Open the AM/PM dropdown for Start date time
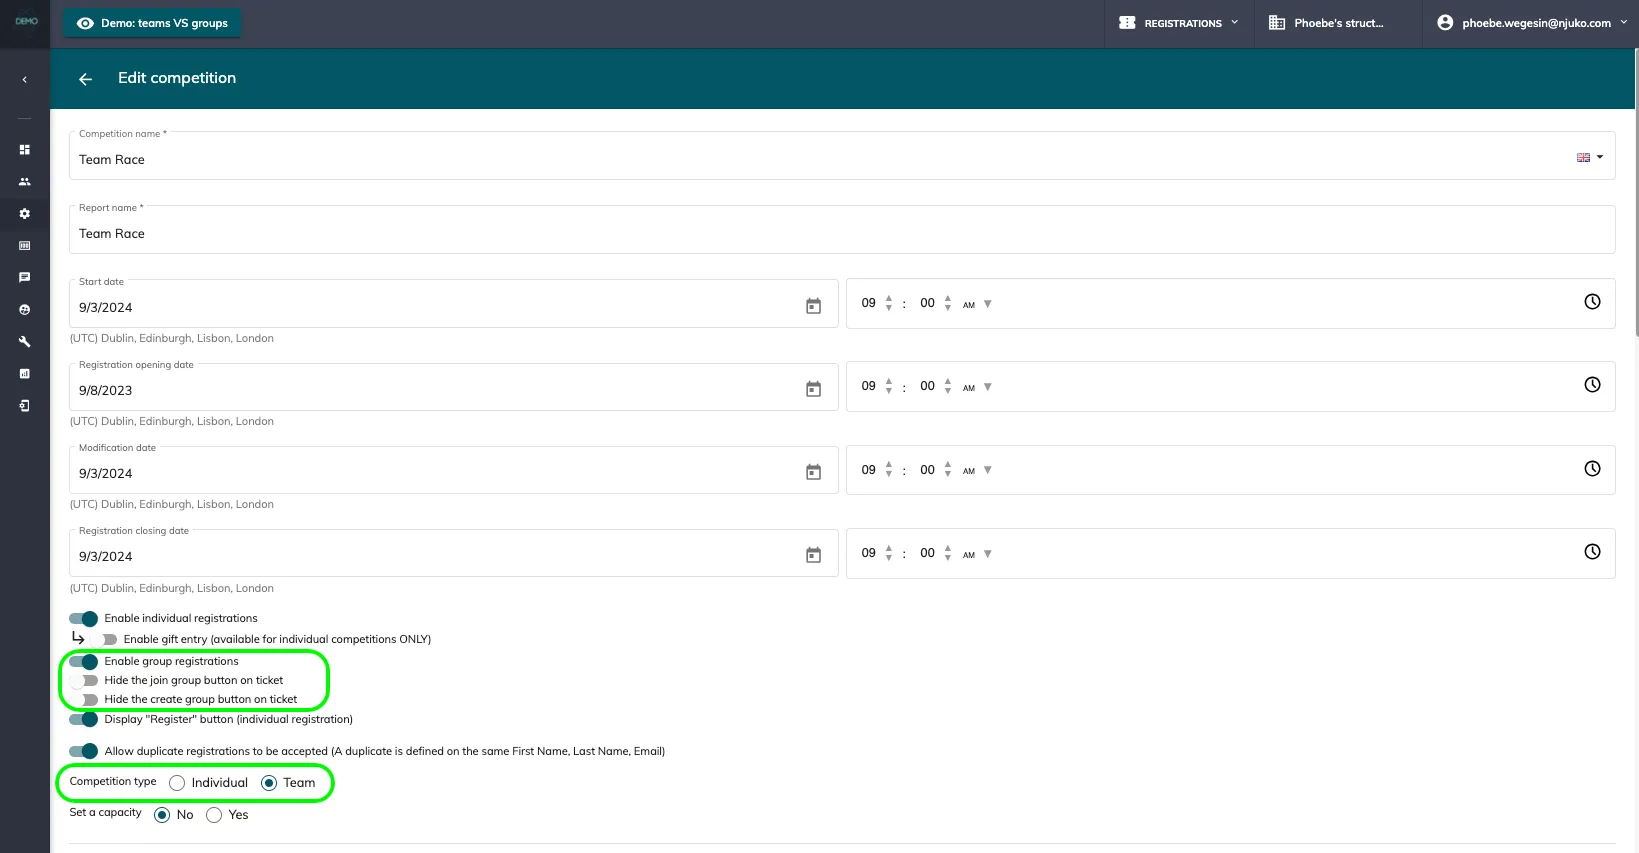This screenshot has height=853, width=1639. click(977, 304)
